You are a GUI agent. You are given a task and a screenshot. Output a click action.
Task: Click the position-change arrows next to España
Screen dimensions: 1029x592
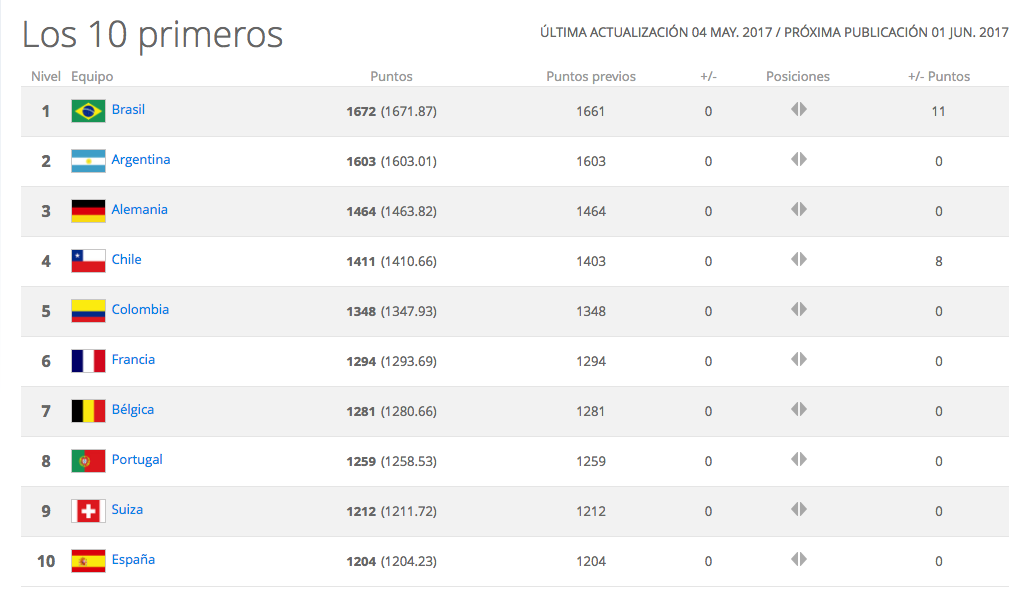(798, 559)
